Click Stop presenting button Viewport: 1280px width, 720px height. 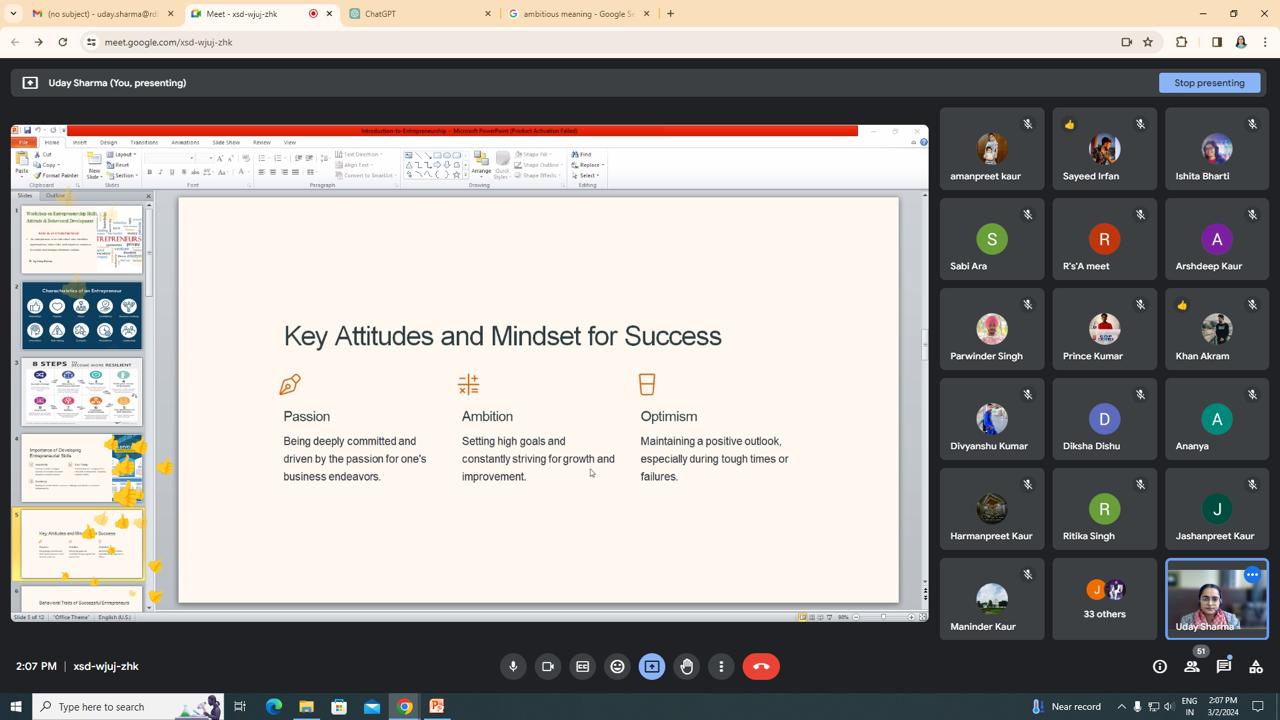(1209, 83)
